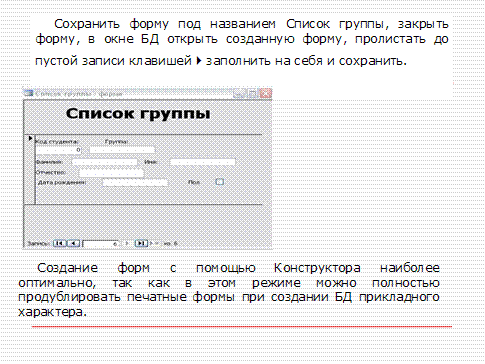
Task: Close the Список группы form window
Action: coord(265,93)
